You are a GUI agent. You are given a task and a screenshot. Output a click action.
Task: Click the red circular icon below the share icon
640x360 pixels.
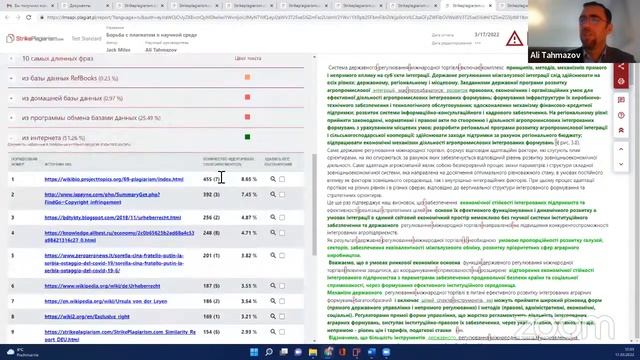click(621, 81)
